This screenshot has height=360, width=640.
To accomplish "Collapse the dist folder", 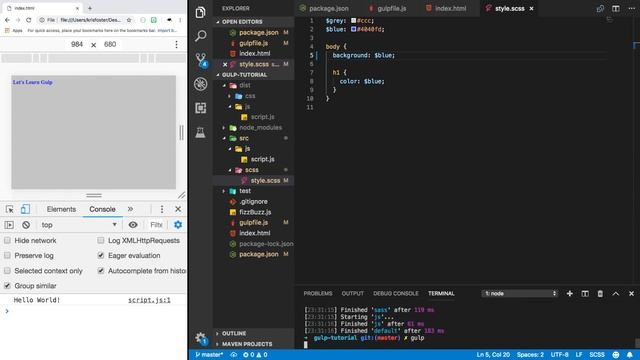I will coord(224,85).
